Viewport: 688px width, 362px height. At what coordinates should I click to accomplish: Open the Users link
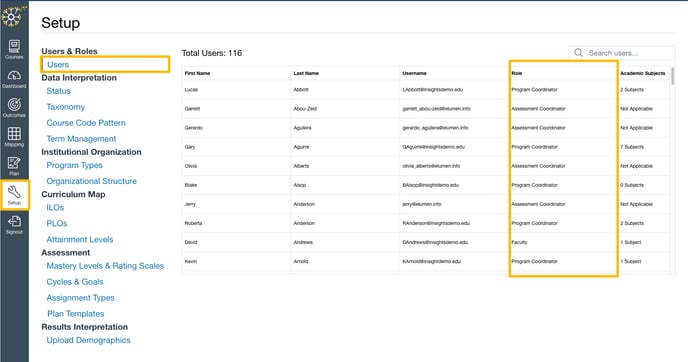click(58, 65)
